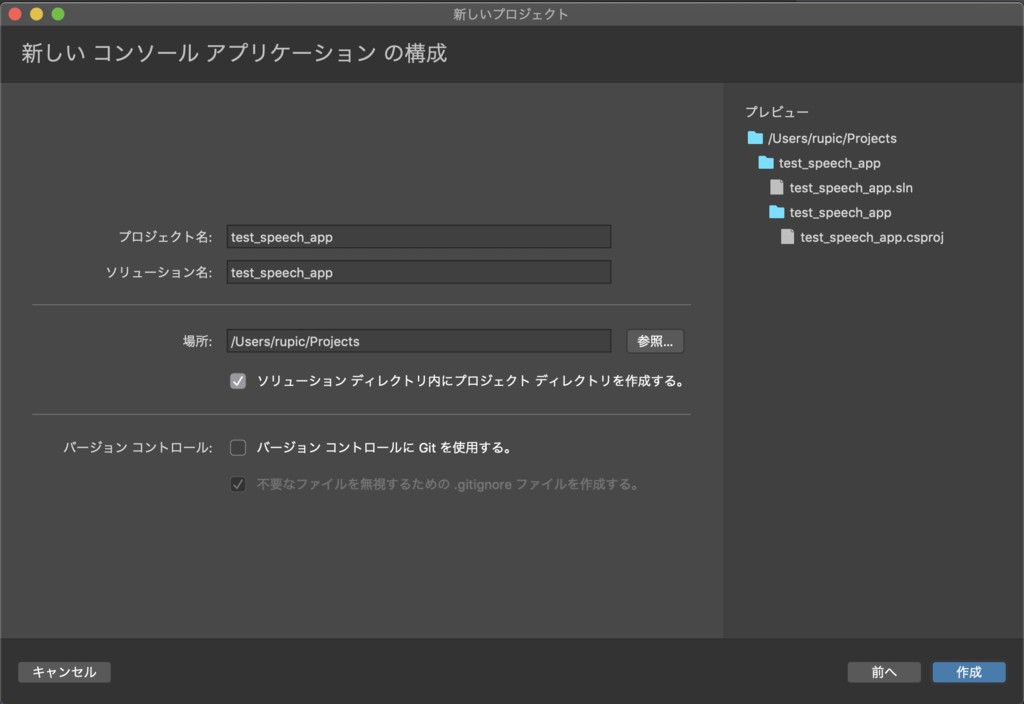This screenshot has height=704, width=1024.
Task: Select the /Users/rupic/Projects entry in preview
Action: coord(832,138)
